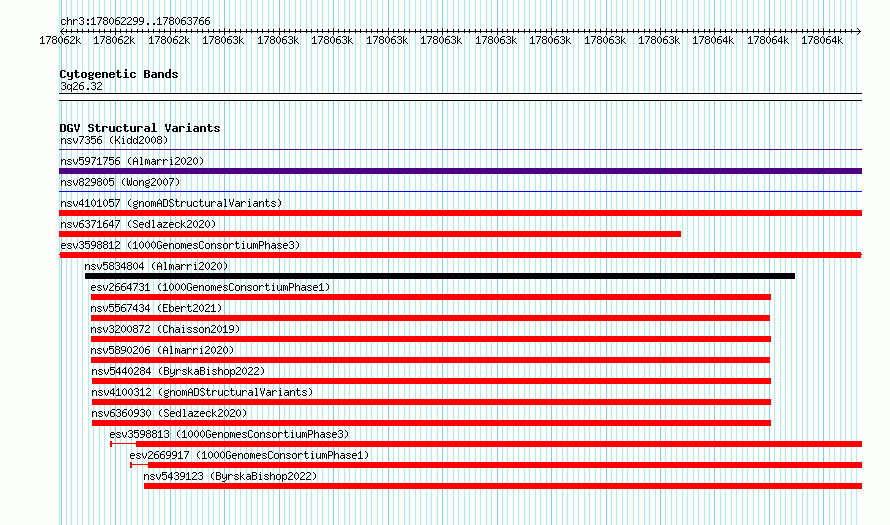Image resolution: width=890 pixels, height=525 pixels.
Task: Open the nsv829805 (Wong2007) variant label
Action: pyautogui.click(x=120, y=182)
